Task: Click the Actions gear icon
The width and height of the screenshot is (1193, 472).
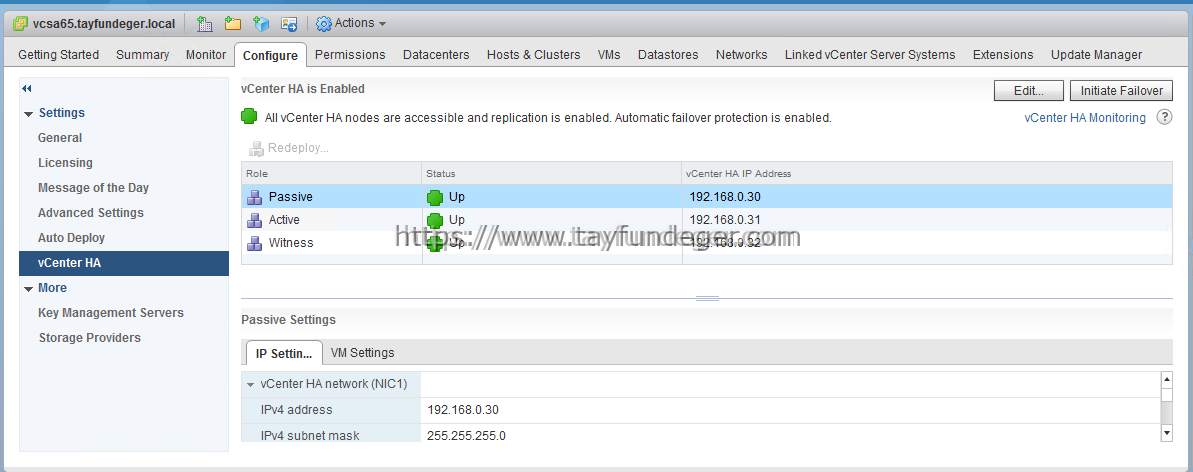Action: tap(324, 24)
